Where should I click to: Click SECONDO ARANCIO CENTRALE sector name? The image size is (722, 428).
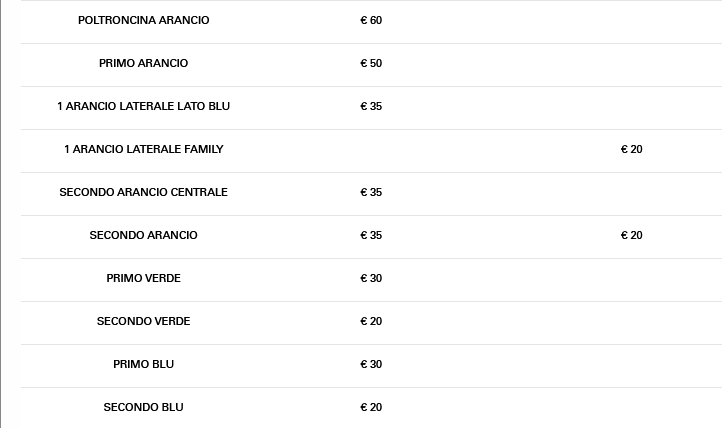(x=143, y=192)
